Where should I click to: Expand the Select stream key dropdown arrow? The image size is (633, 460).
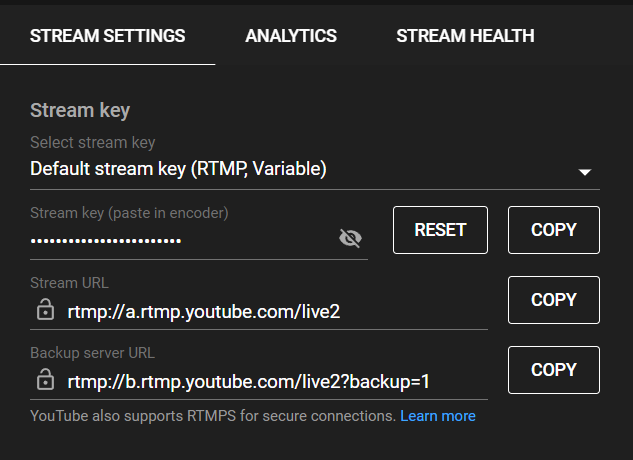pos(585,172)
